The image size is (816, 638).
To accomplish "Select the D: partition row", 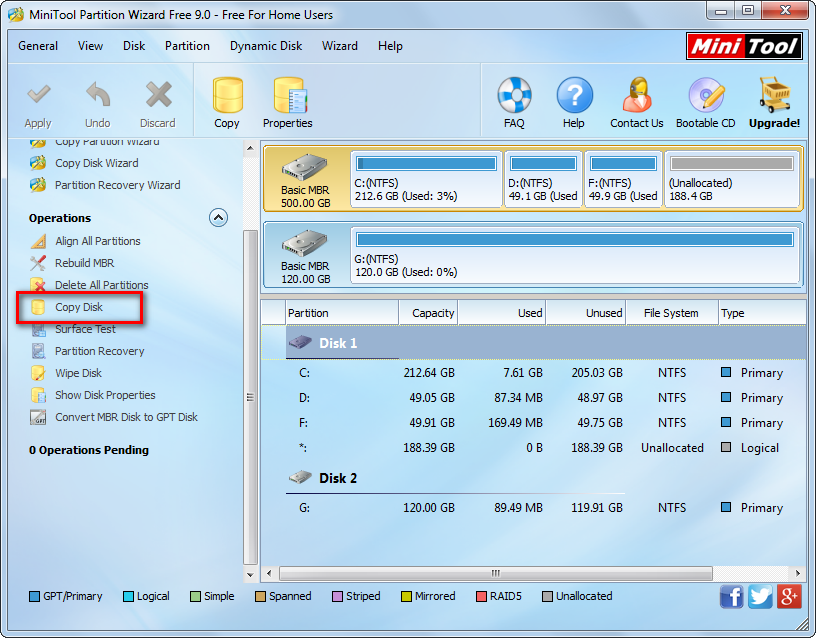I will (533, 398).
